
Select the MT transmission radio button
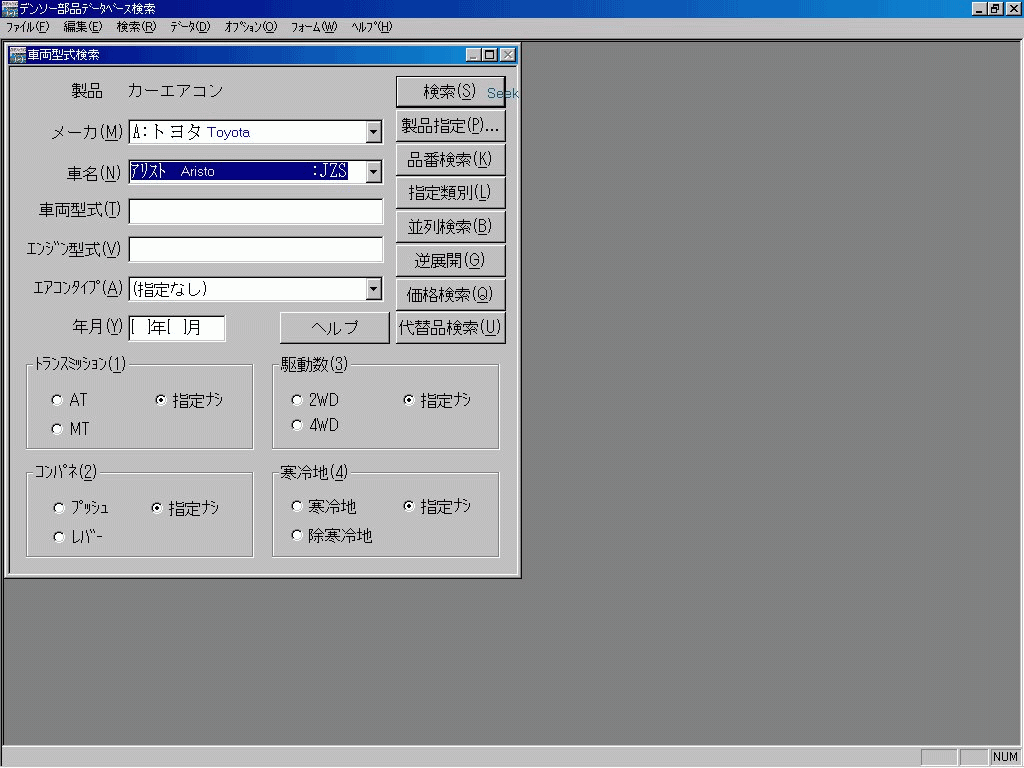57,426
